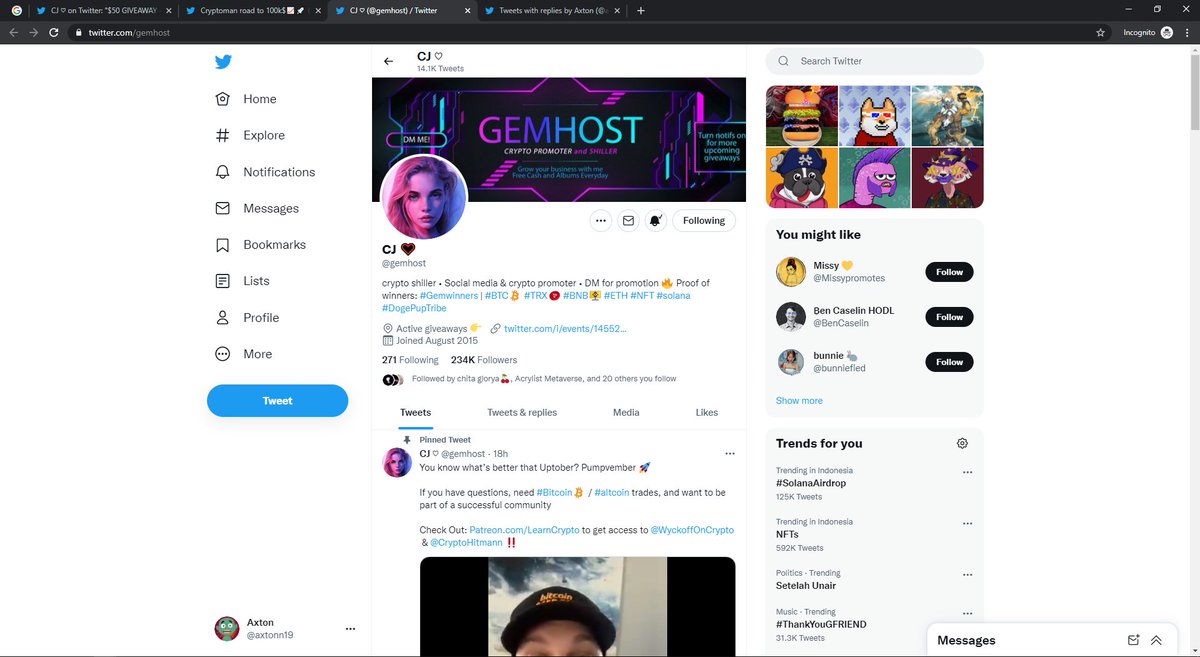Click the address bar URL

tap(129, 32)
